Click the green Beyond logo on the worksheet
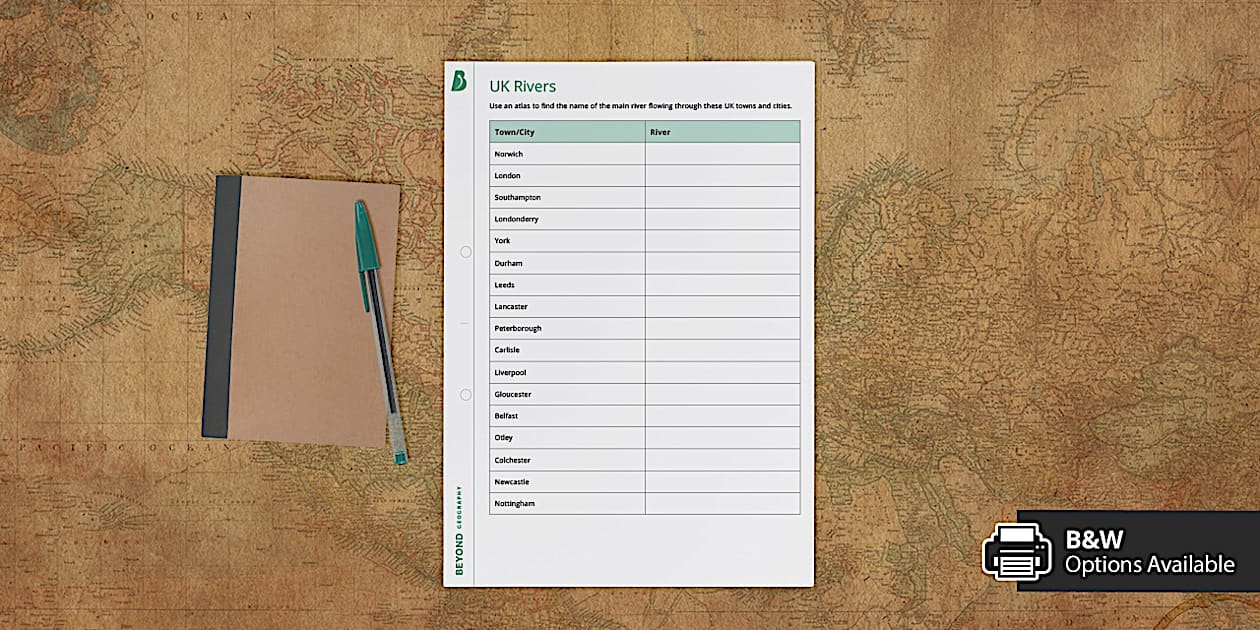Viewport: 1260px width, 630px height. click(x=460, y=81)
